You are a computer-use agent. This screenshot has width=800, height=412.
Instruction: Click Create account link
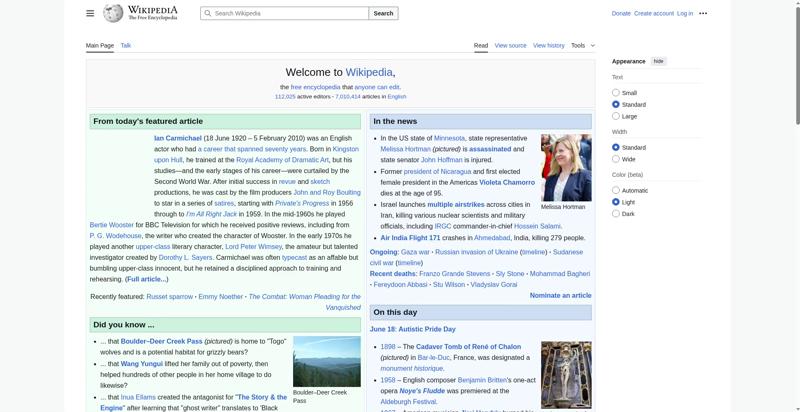click(x=654, y=13)
